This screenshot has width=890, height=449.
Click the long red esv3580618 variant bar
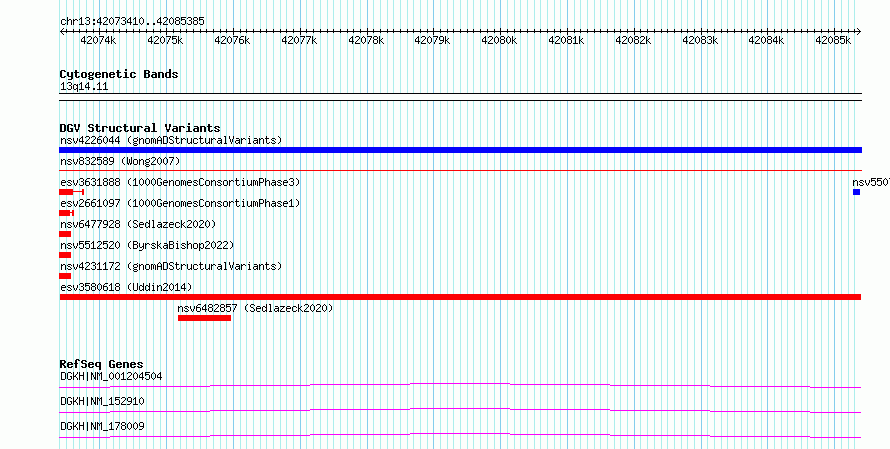(x=460, y=297)
